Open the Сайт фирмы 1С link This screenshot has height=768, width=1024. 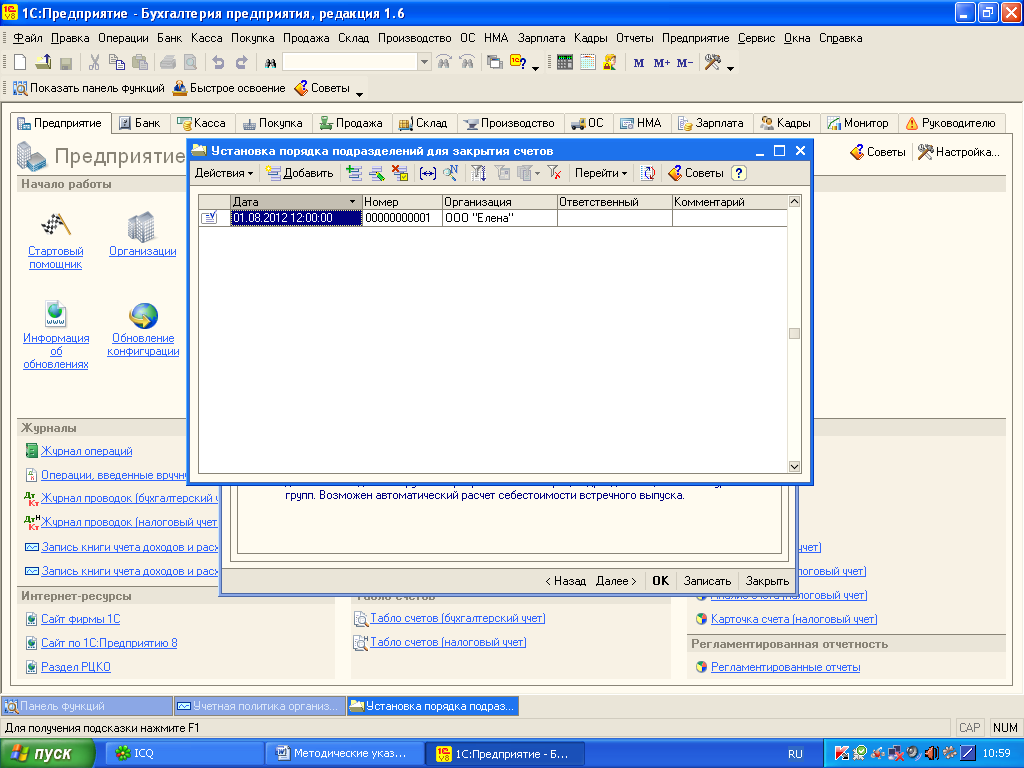click(80, 619)
